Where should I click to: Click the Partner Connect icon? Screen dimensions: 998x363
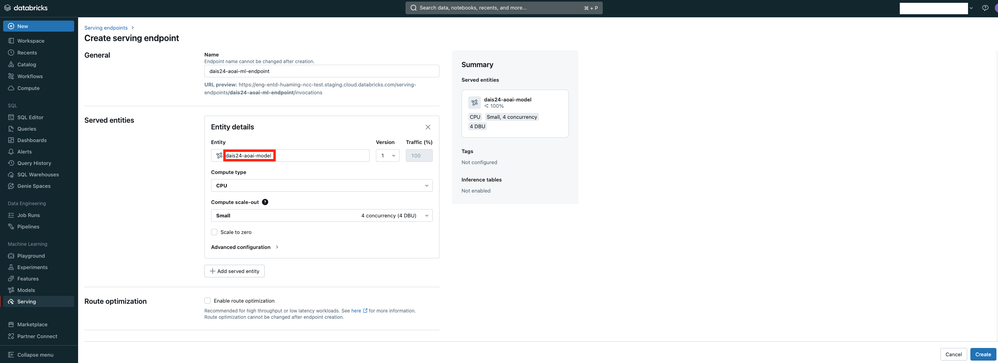(x=11, y=336)
